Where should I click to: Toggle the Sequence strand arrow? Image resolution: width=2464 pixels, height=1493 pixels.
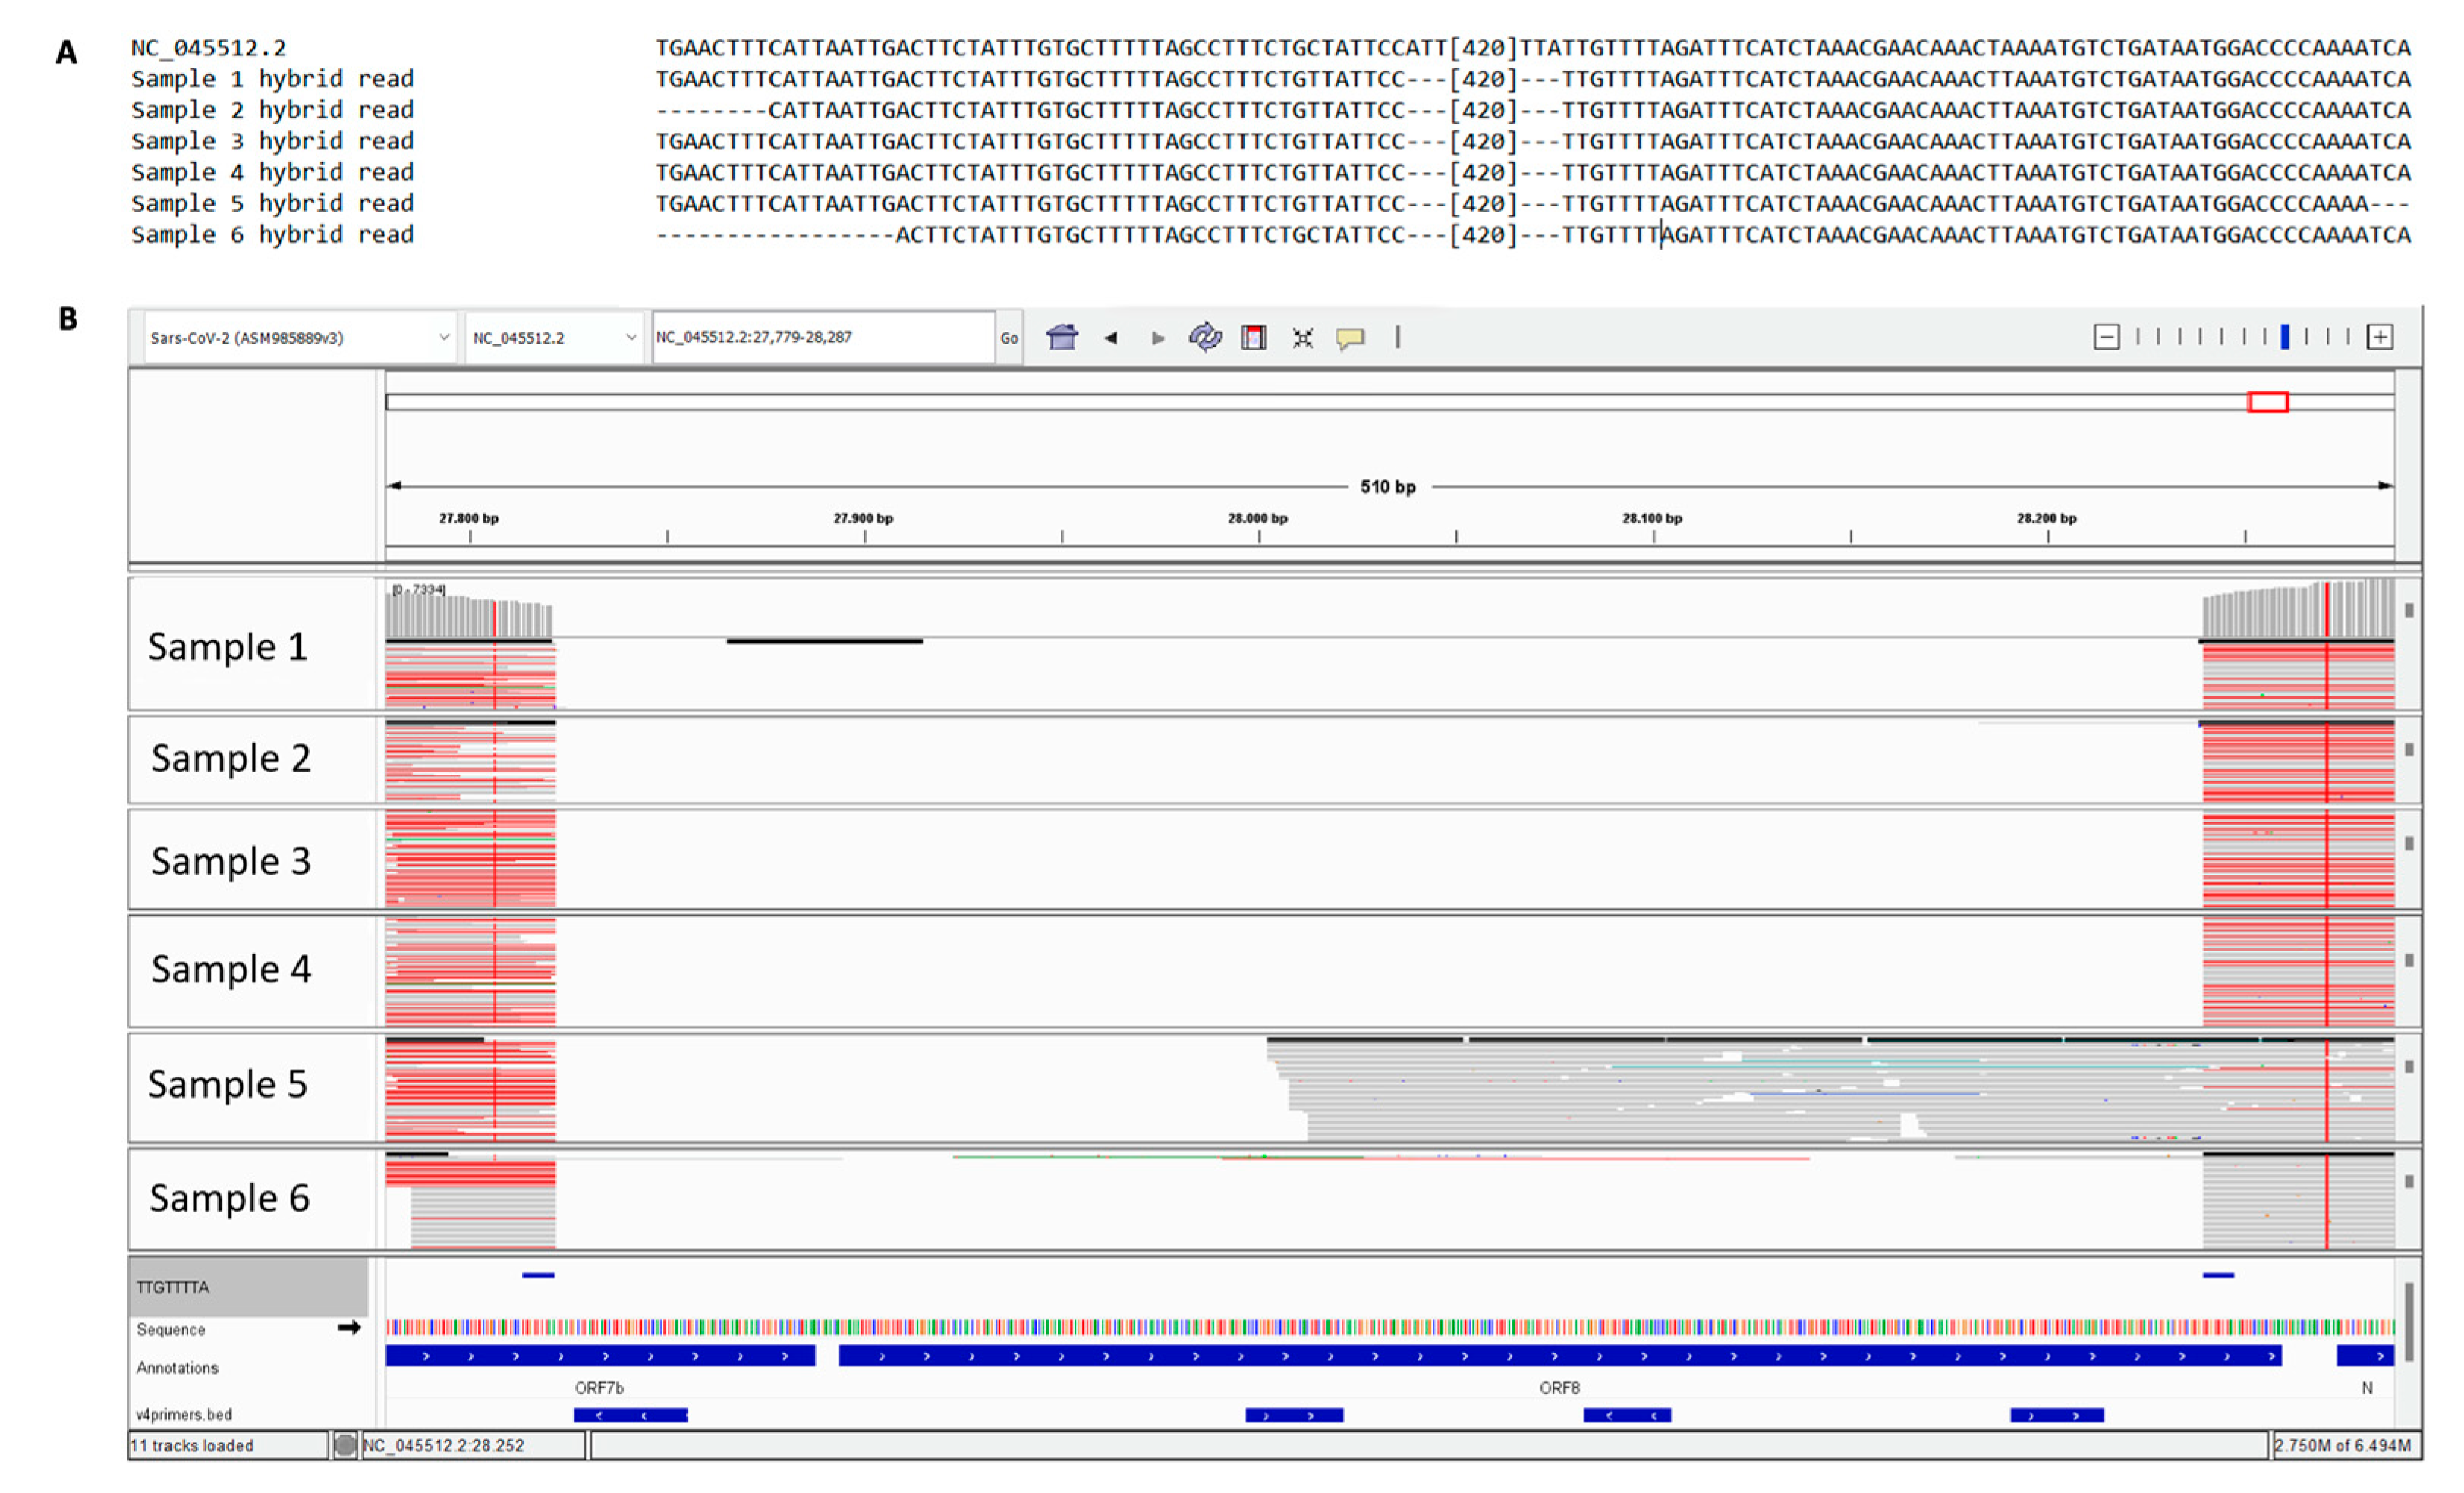tap(349, 1328)
